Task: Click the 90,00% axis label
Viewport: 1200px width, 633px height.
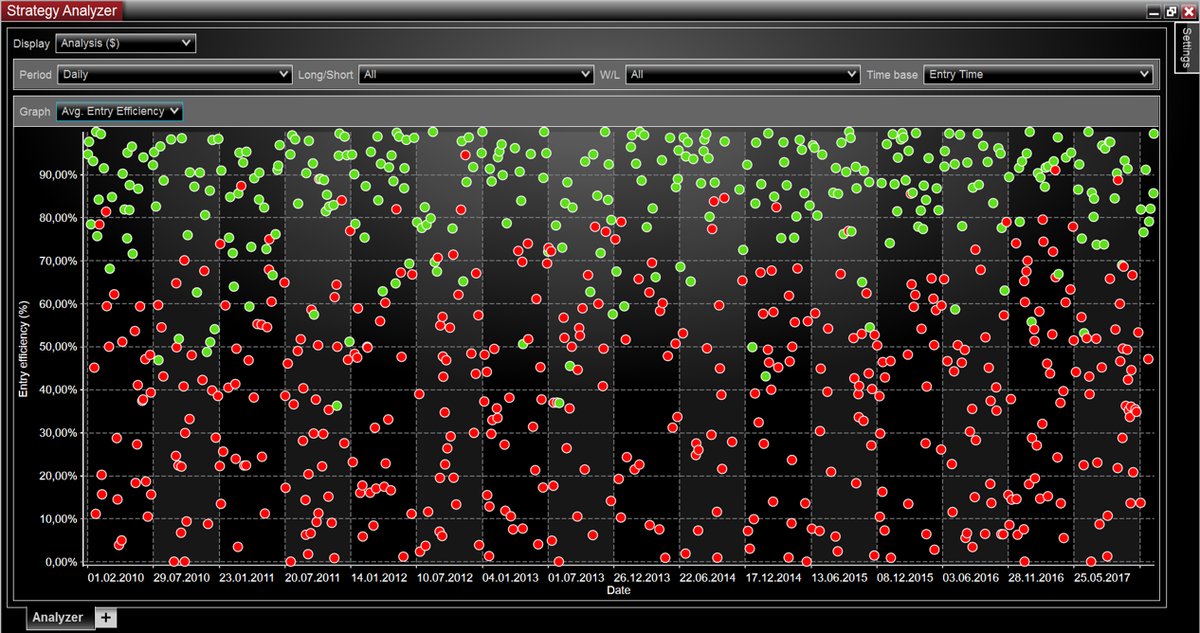Action: point(59,174)
